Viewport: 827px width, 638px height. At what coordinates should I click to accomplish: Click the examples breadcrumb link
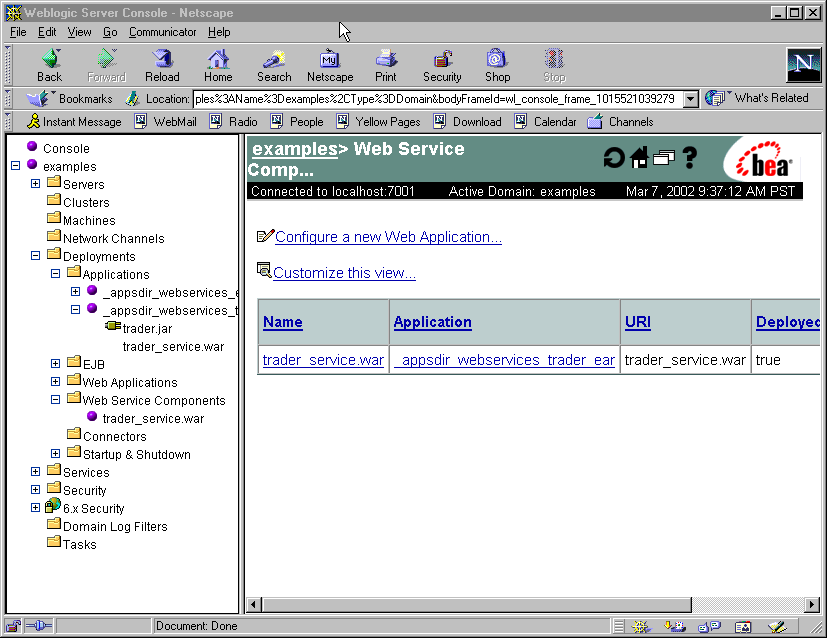pos(295,149)
